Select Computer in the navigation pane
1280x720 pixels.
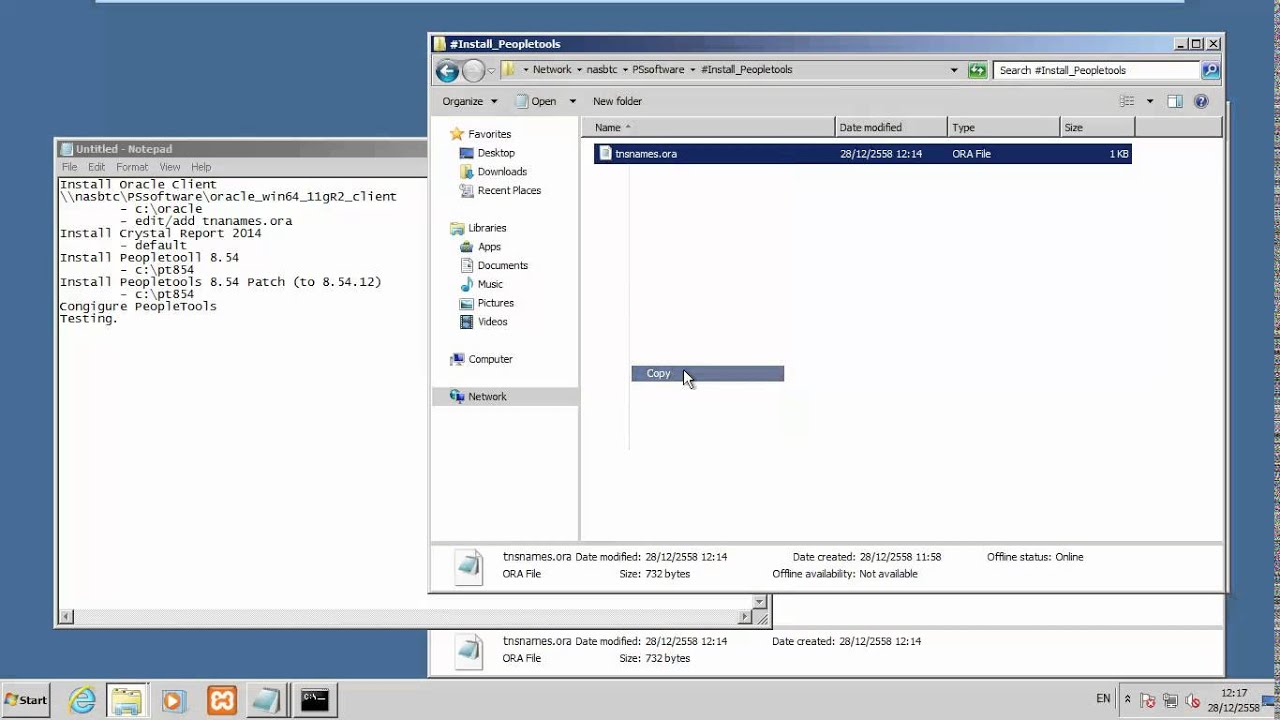click(490, 359)
